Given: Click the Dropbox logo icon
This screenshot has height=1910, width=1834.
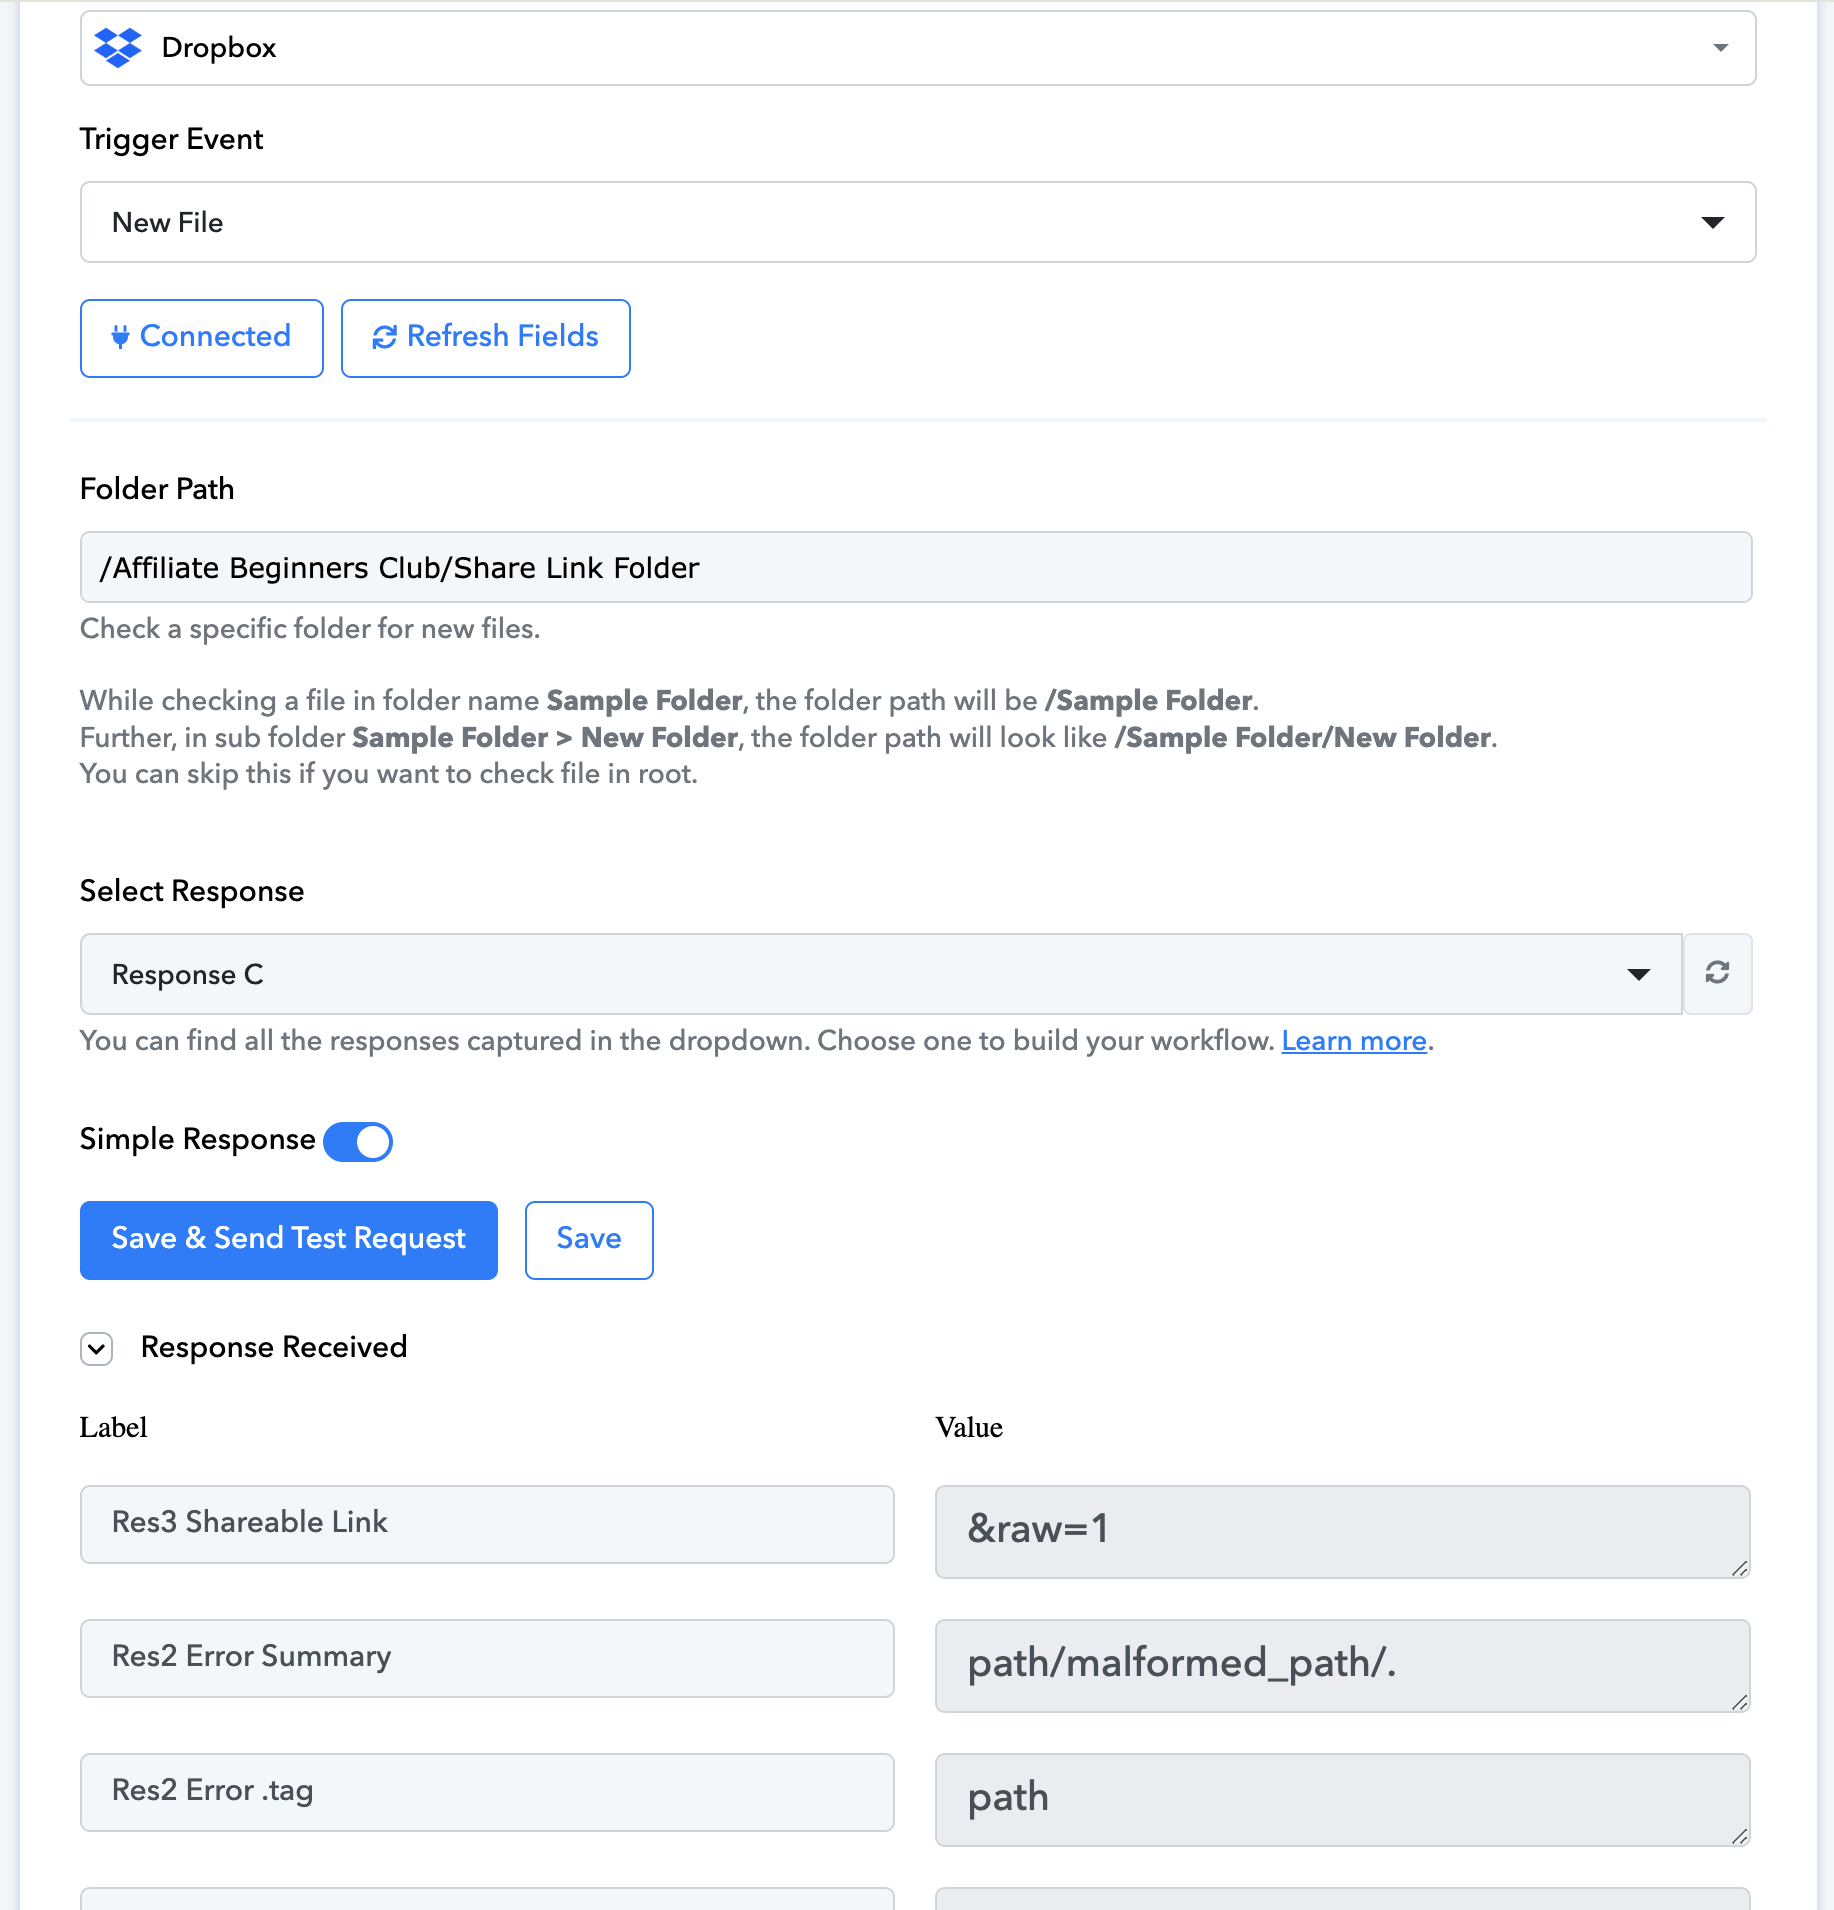Looking at the screenshot, I should point(117,47).
